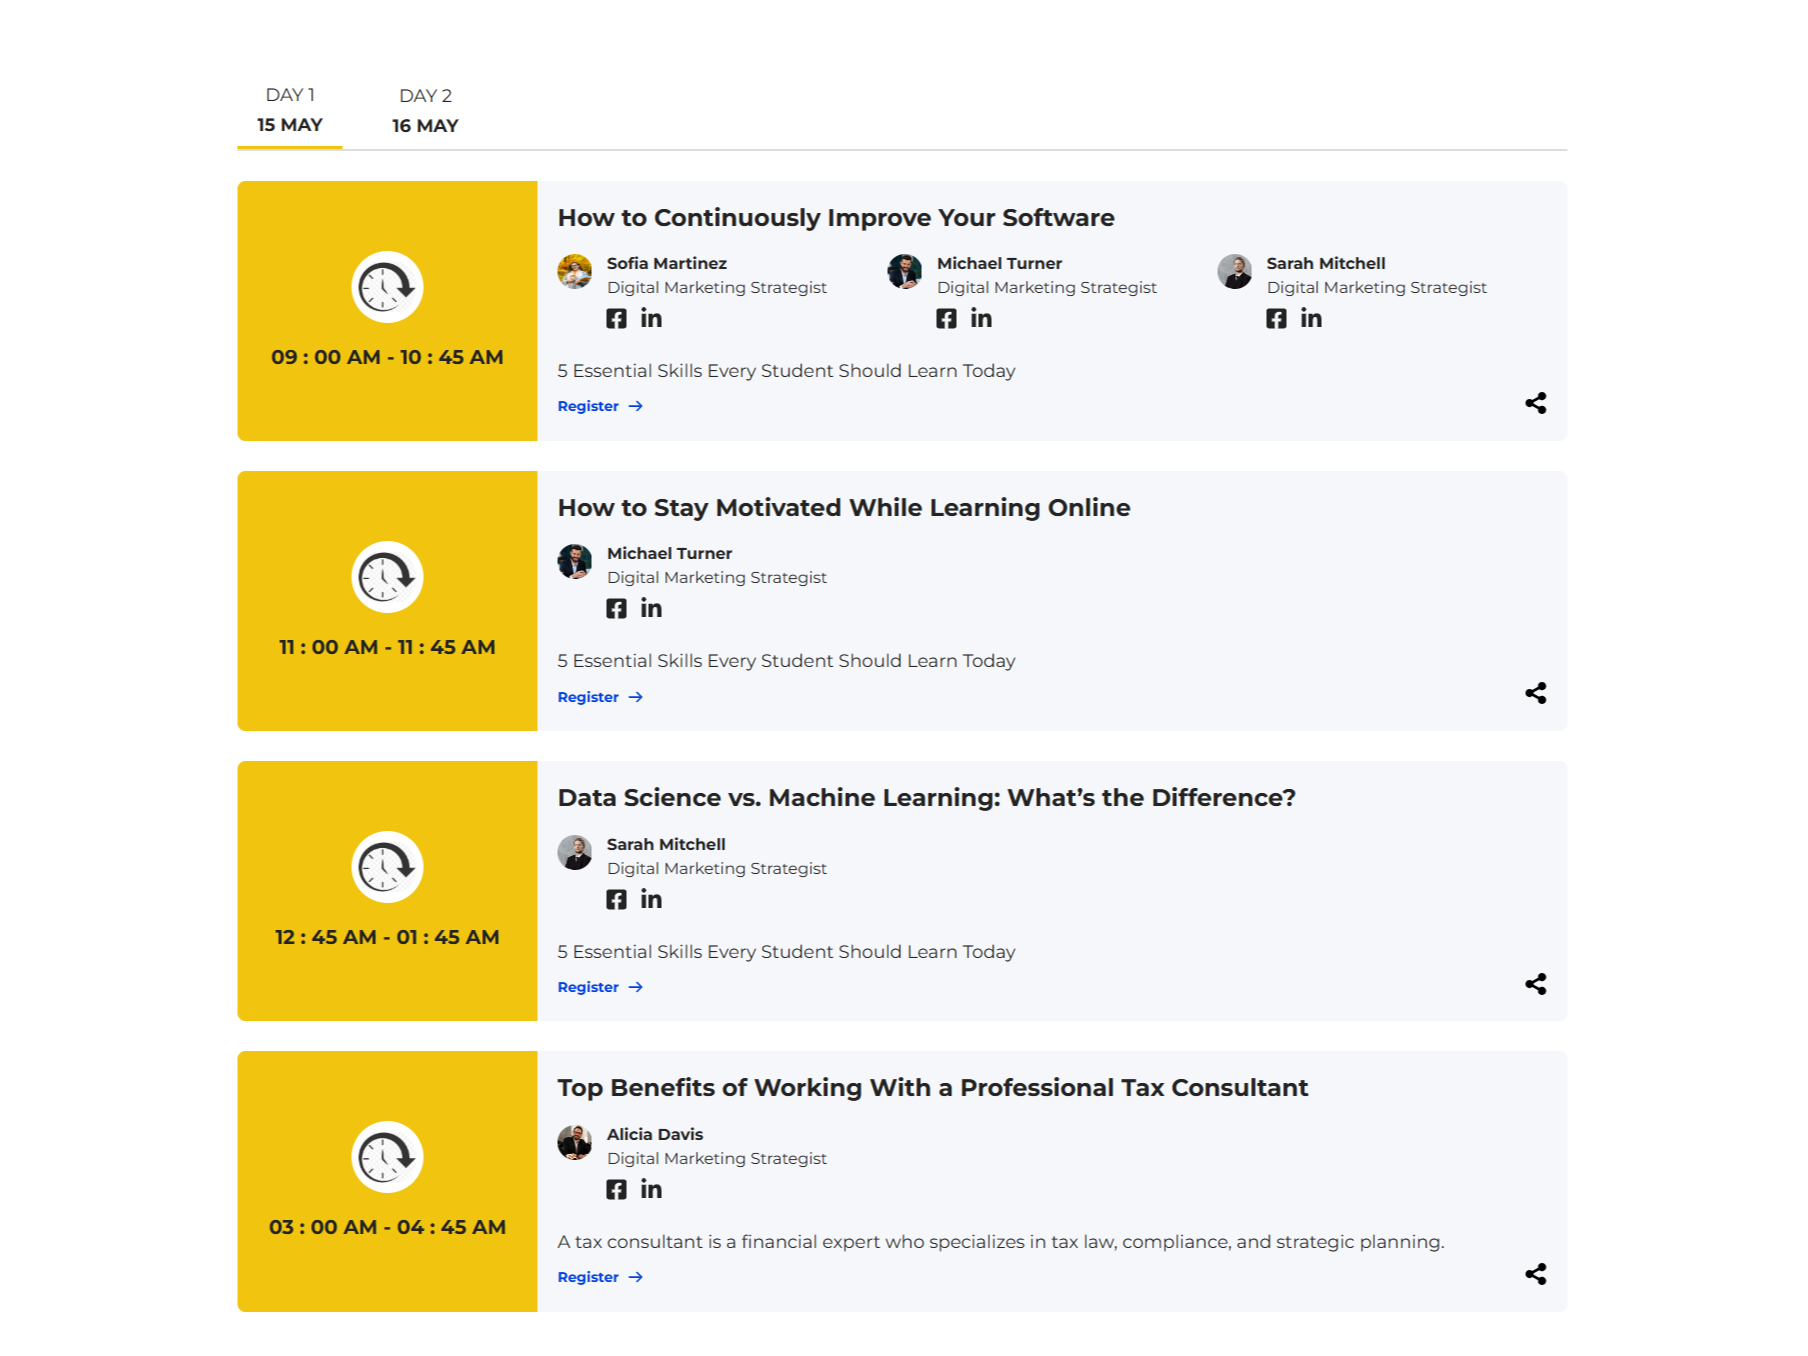This screenshot has width=1808, height=1356.
Task: Open Alicia Davis's LinkedIn icon
Action: click(x=651, y=1190)
